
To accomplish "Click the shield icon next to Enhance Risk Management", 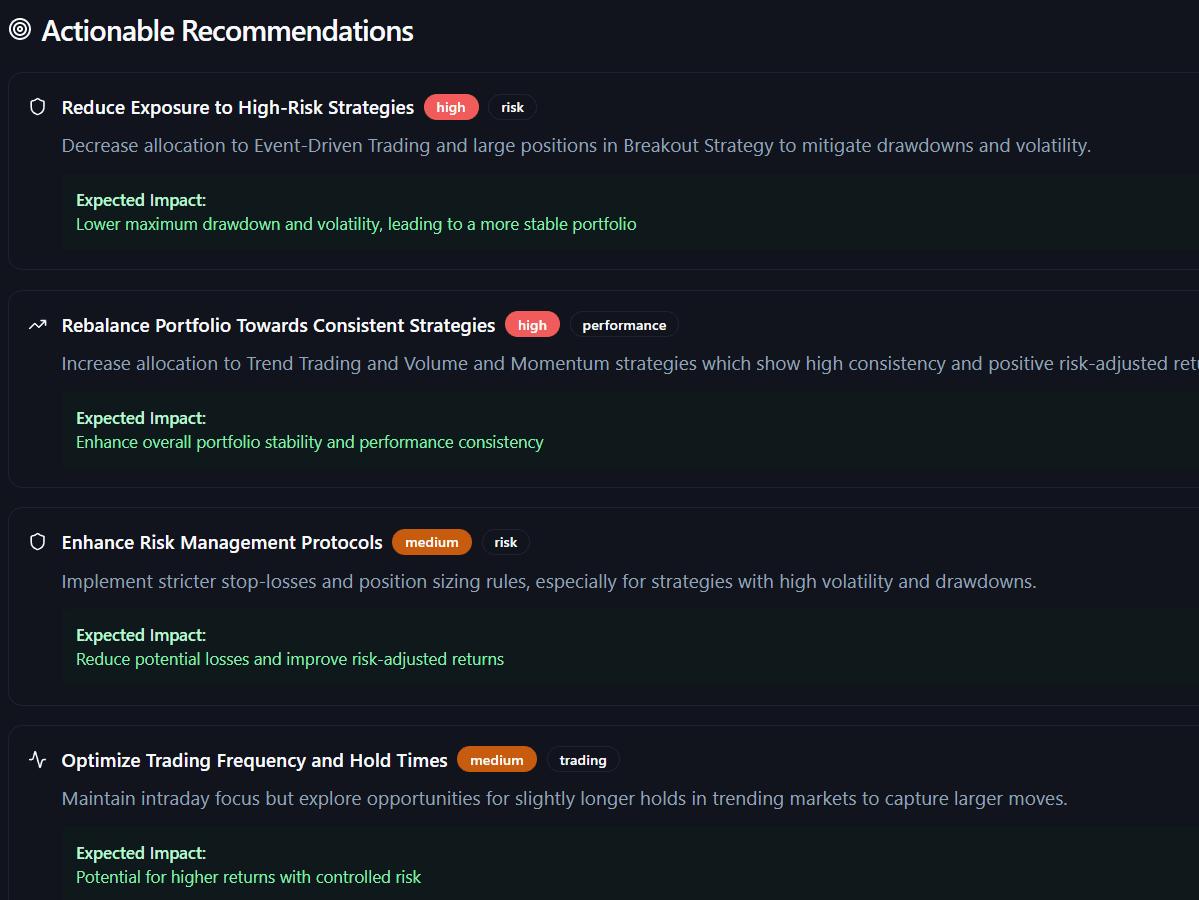I will coord(37,540).
